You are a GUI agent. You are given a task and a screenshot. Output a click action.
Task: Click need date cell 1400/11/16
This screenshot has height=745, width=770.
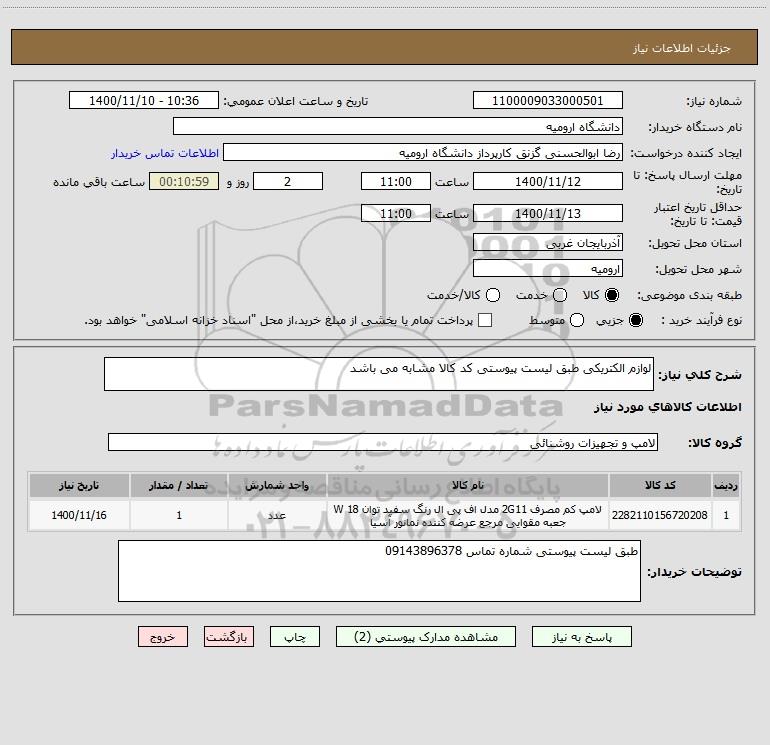pos(79,515)
